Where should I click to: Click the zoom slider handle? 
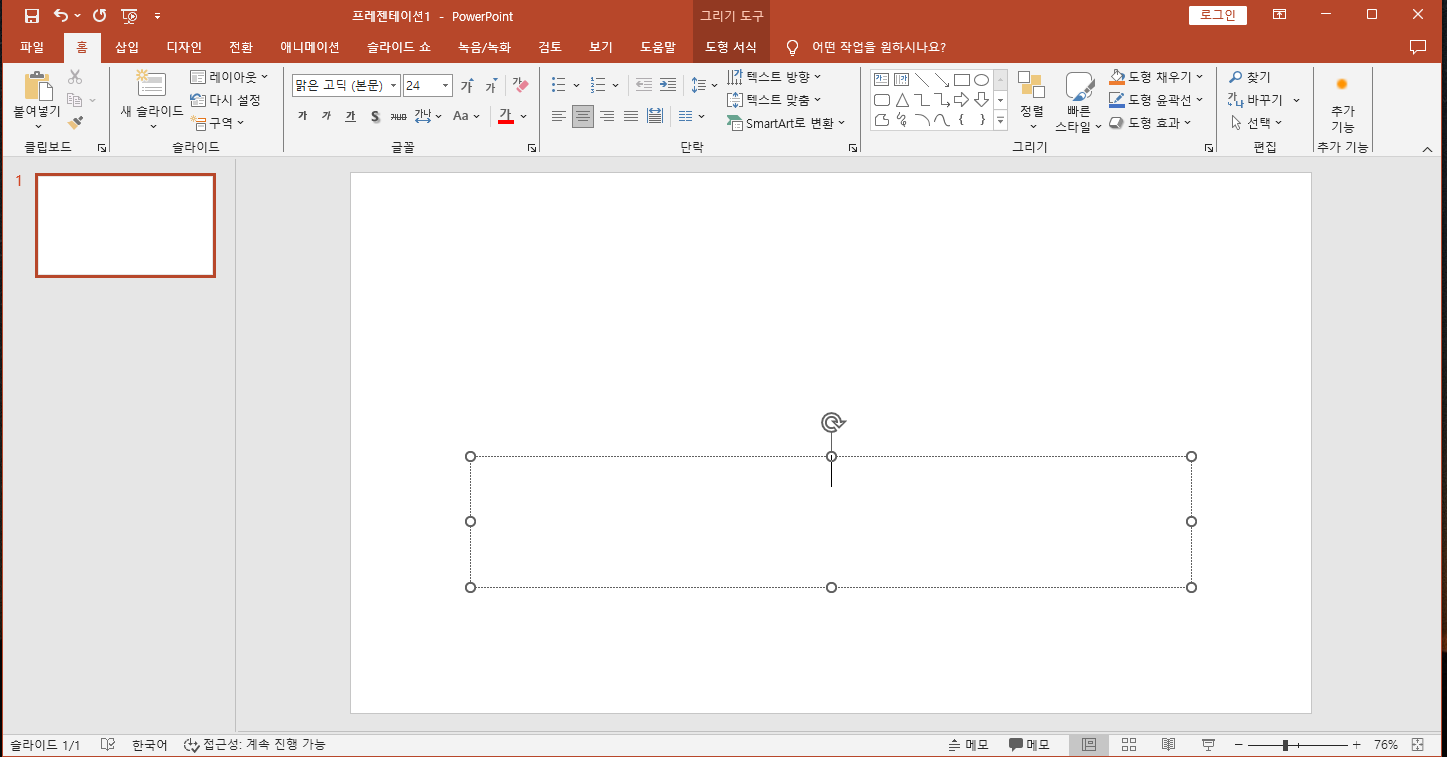[x=1285, y=745]
